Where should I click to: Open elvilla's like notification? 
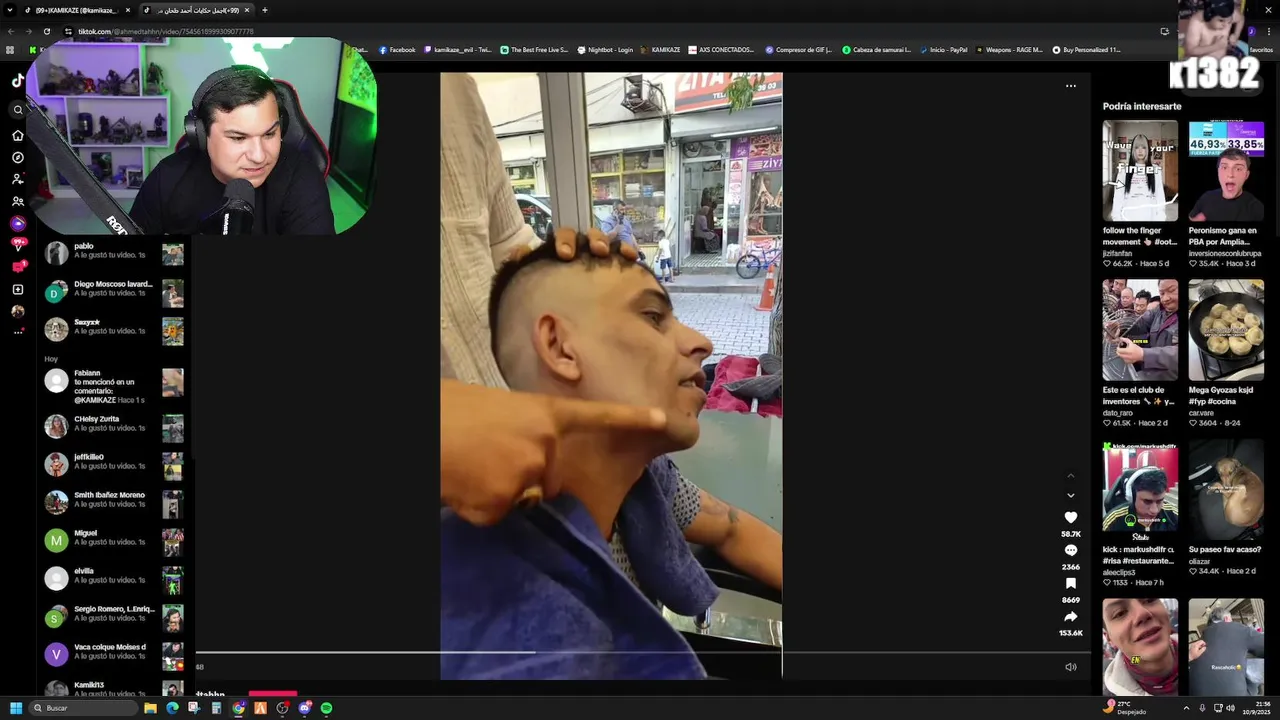coord(114,579)
